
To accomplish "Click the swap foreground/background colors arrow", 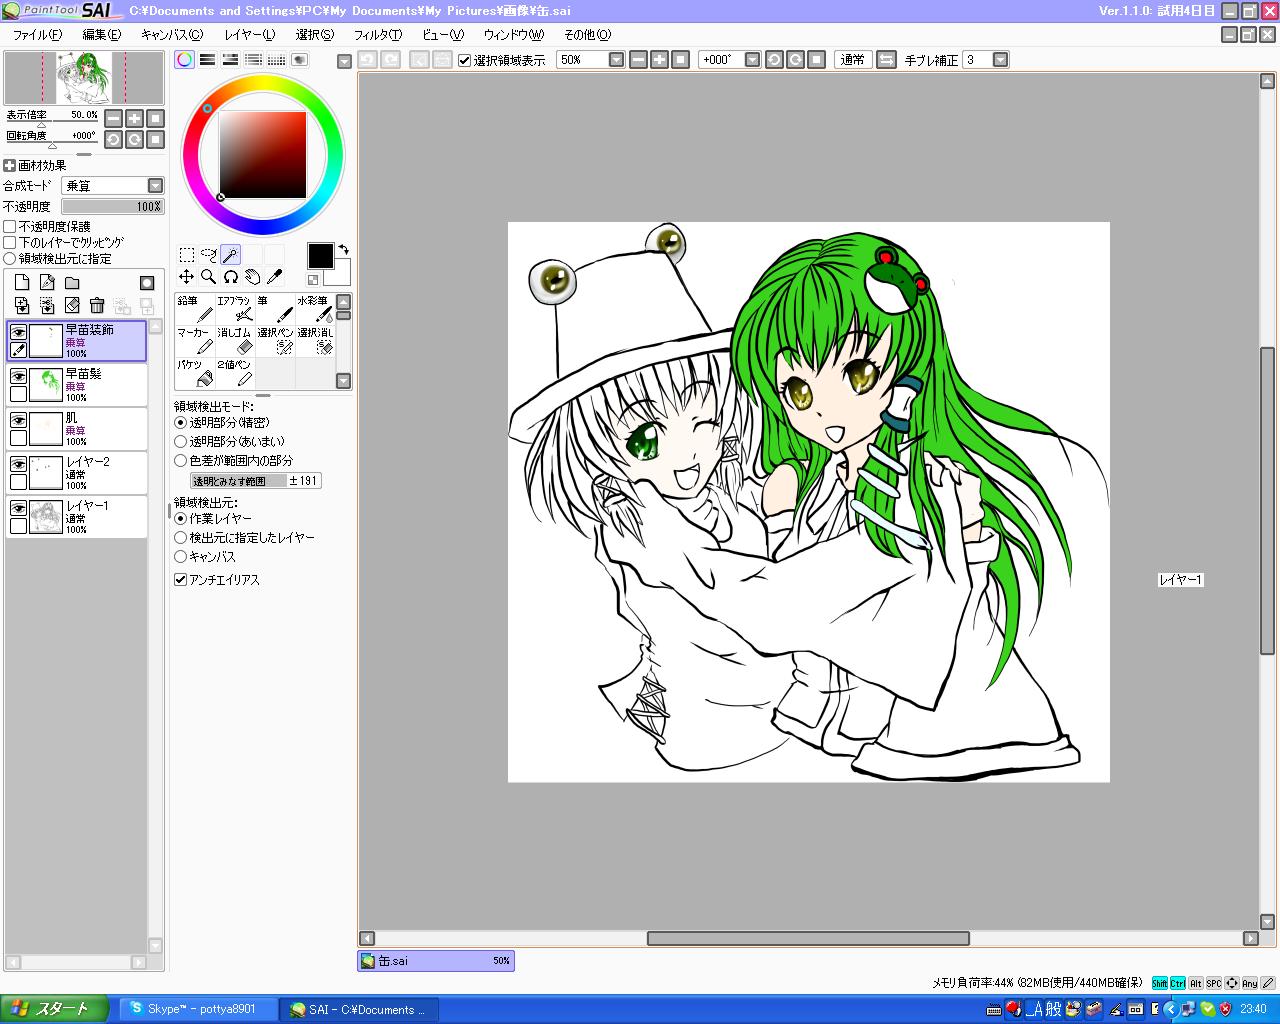I will tap(344, 249).
